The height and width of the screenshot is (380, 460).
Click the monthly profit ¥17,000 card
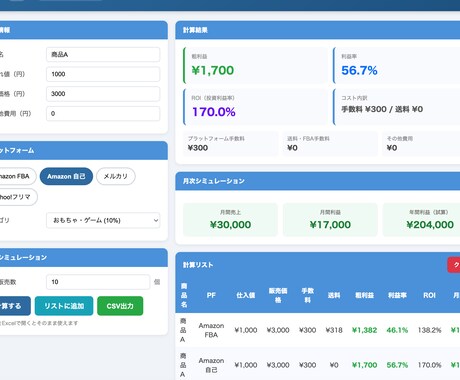pos(330,220)
